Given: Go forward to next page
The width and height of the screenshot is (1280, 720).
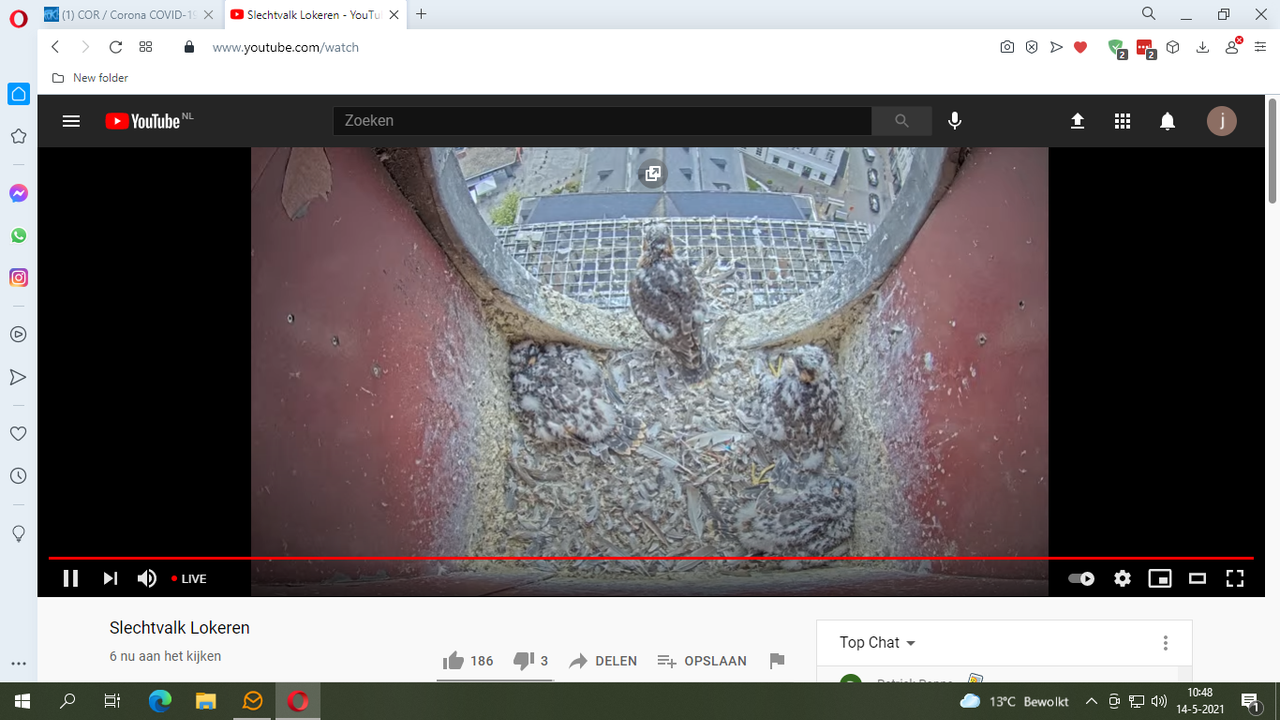Looking at the screenshot, I should point(85,47).
